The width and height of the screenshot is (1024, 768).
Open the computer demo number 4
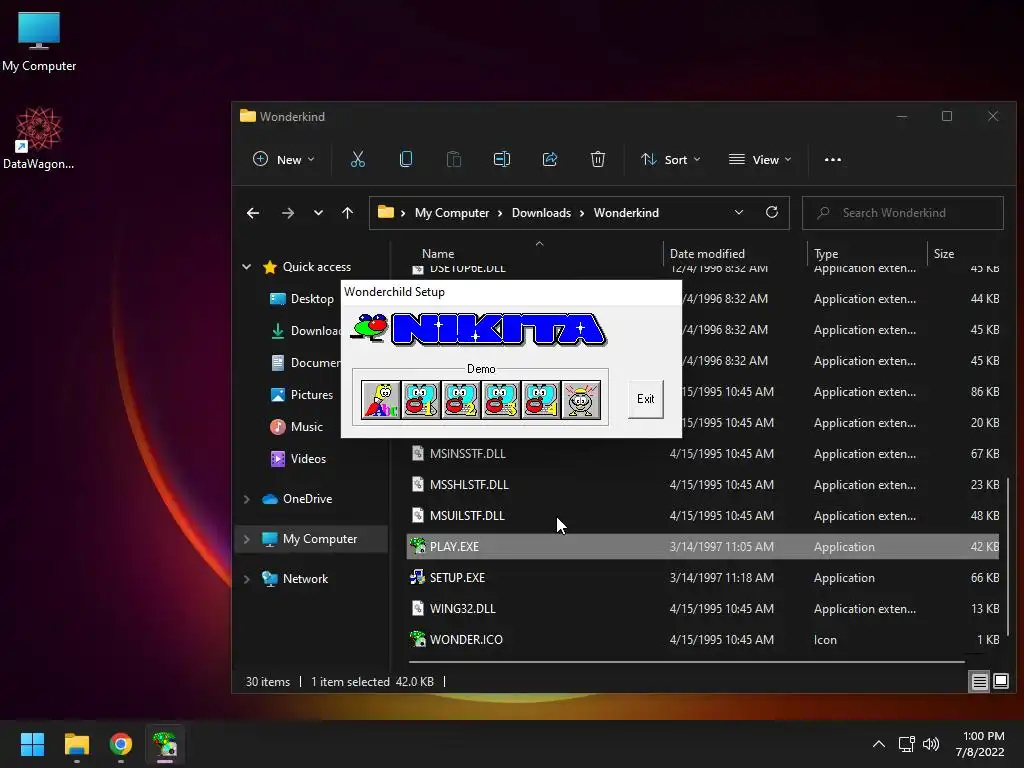click(x=541, y=400)
